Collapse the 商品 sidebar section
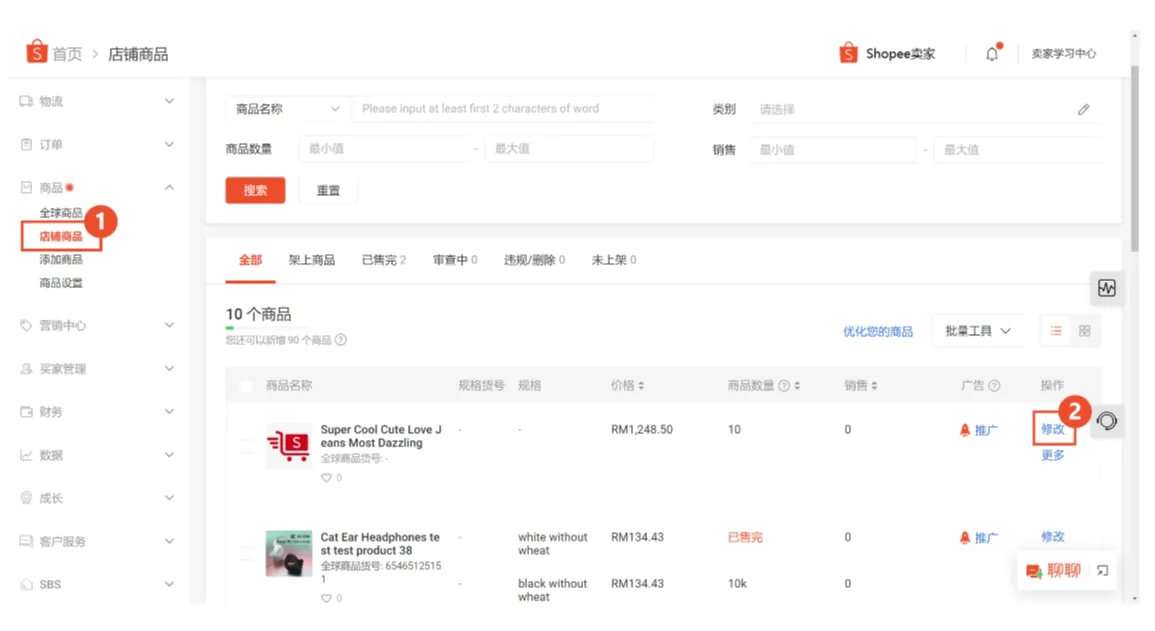Screen dimensions: 1155x631 pyautogui.click(x=169, y=187)
